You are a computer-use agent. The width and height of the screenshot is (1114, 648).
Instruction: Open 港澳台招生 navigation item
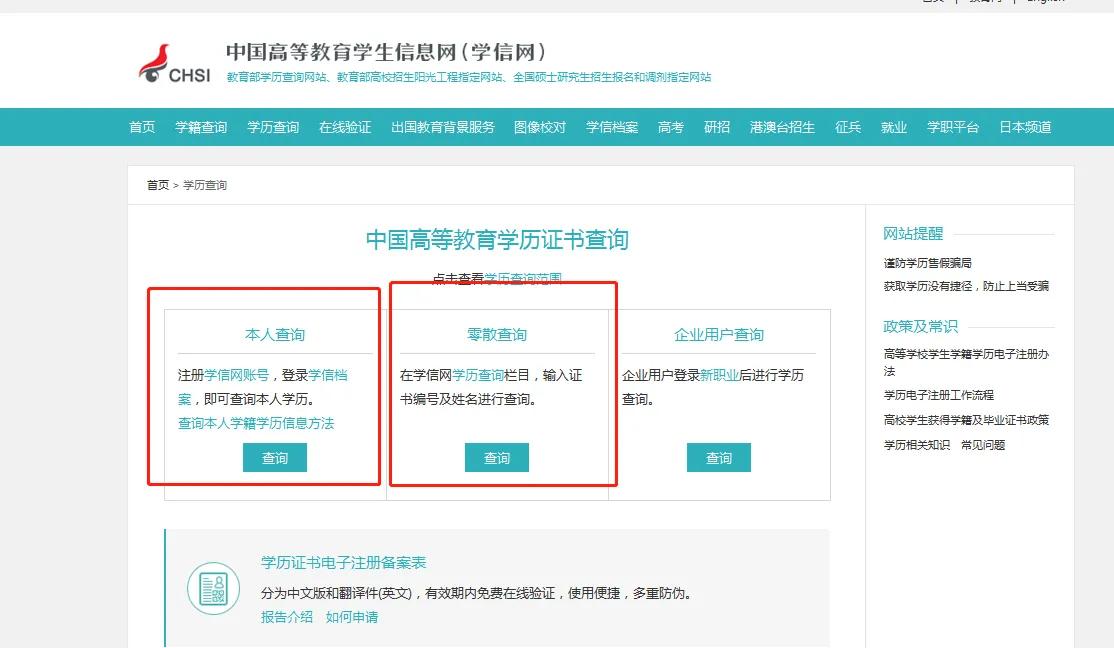pos(782,127)
